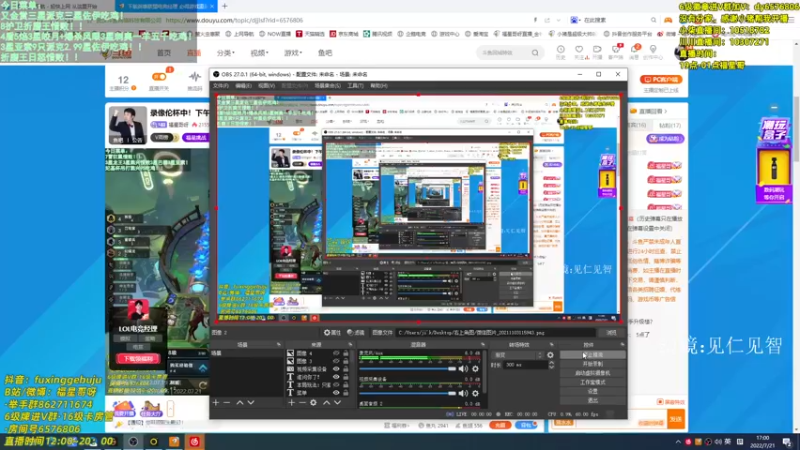
Task: Adjust the video capture device volume slider
Action: 407,393
